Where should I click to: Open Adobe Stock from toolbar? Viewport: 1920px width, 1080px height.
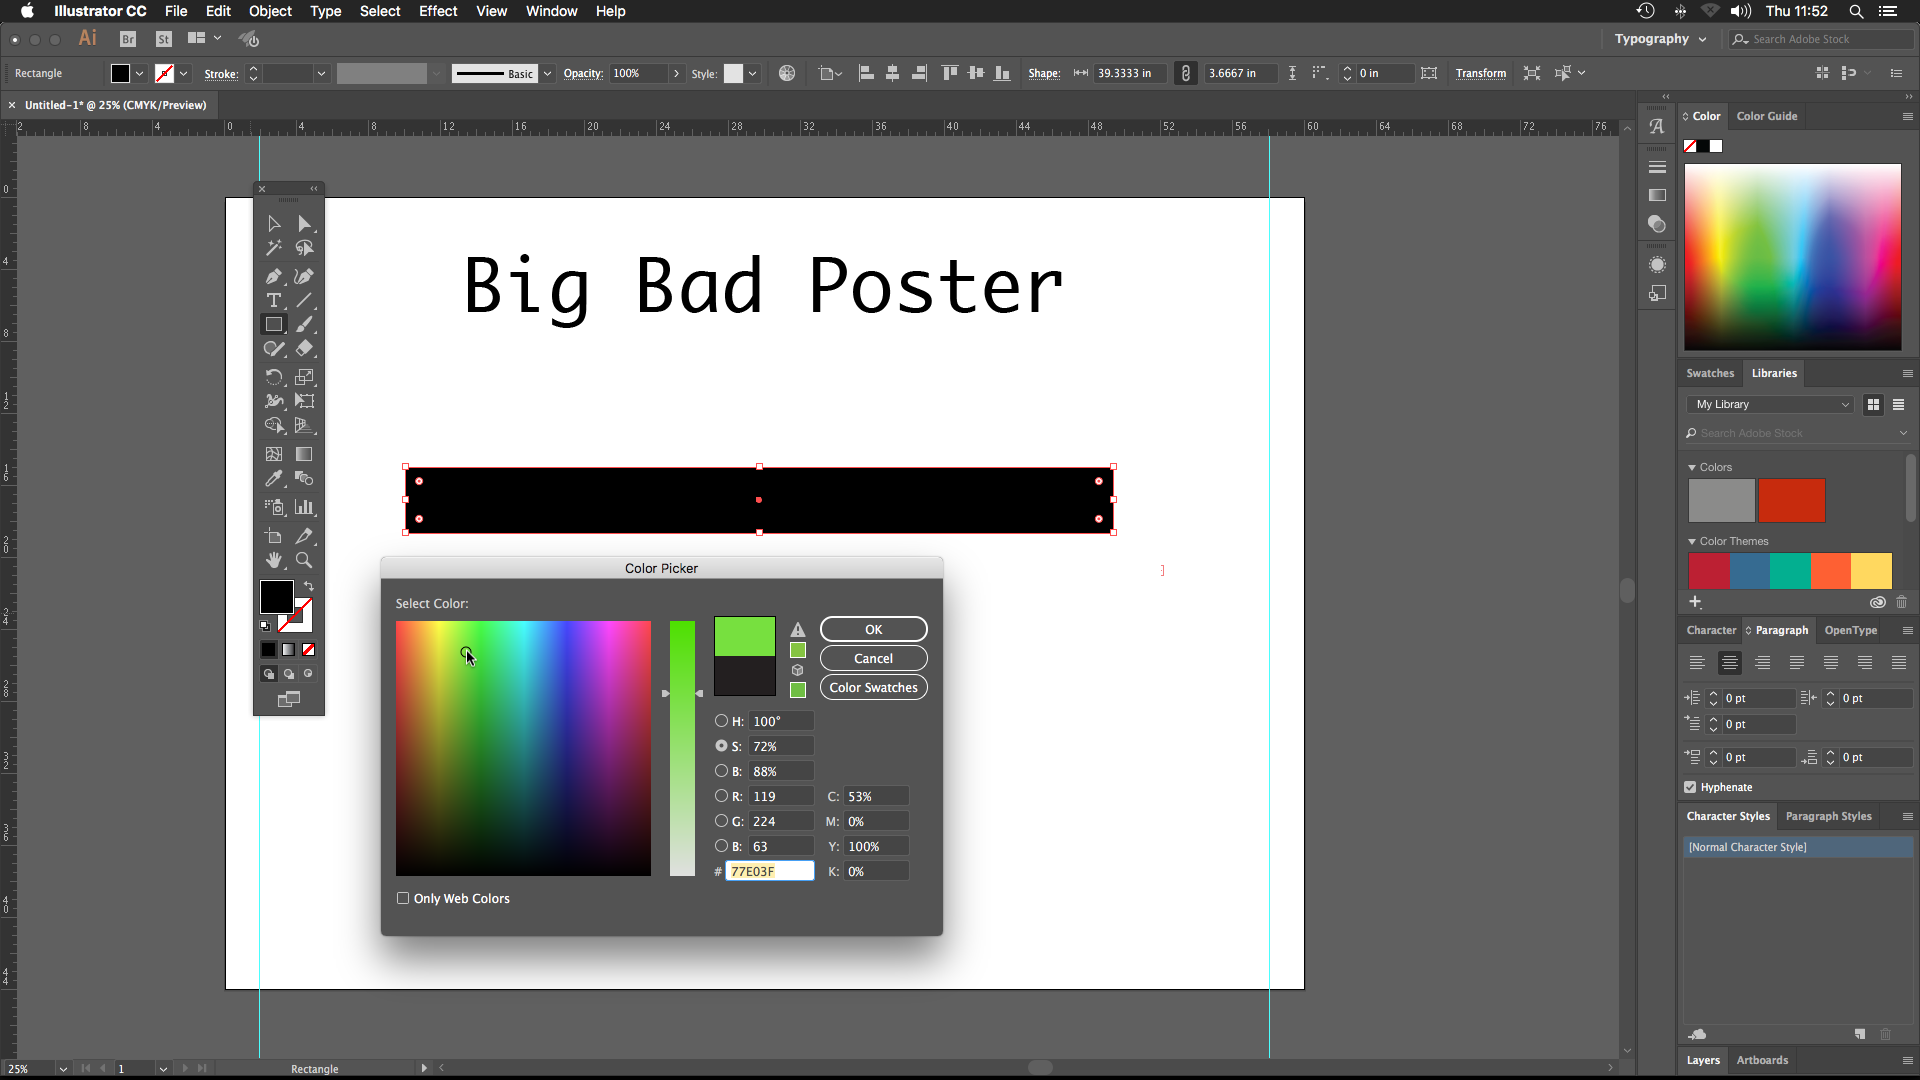(x=164, y=39)
